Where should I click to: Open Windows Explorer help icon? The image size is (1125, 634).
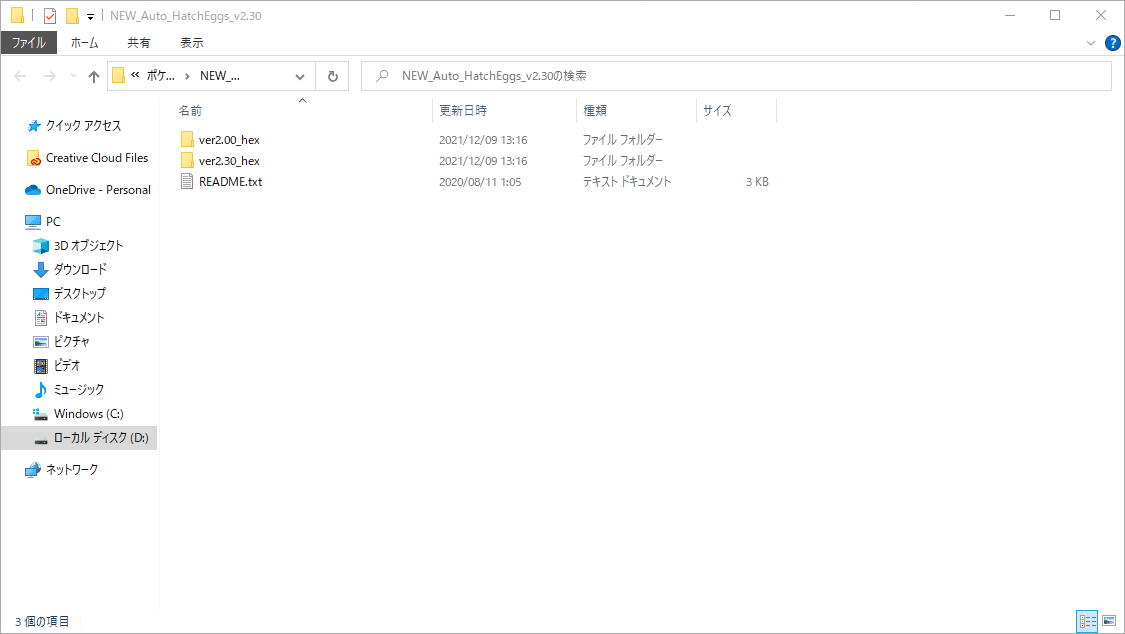tap(1112, 43)
